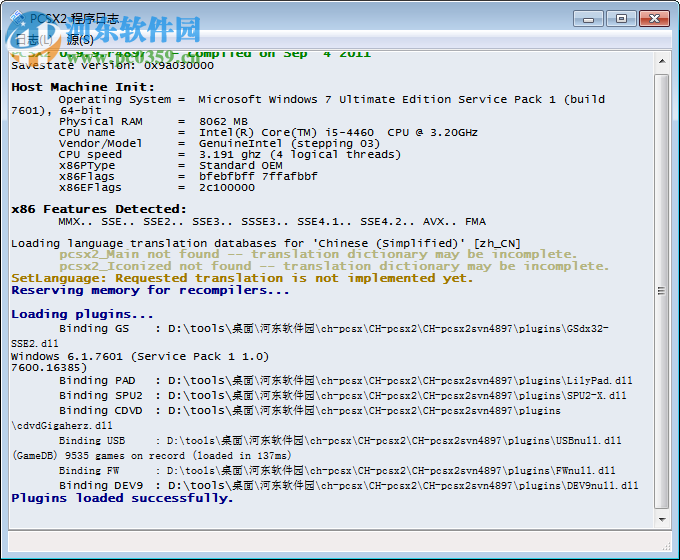Screen dimensions: 680x560
Task: Click the 'Physical RAM' 8062 MB line
Action: click(x=153, y=121)
